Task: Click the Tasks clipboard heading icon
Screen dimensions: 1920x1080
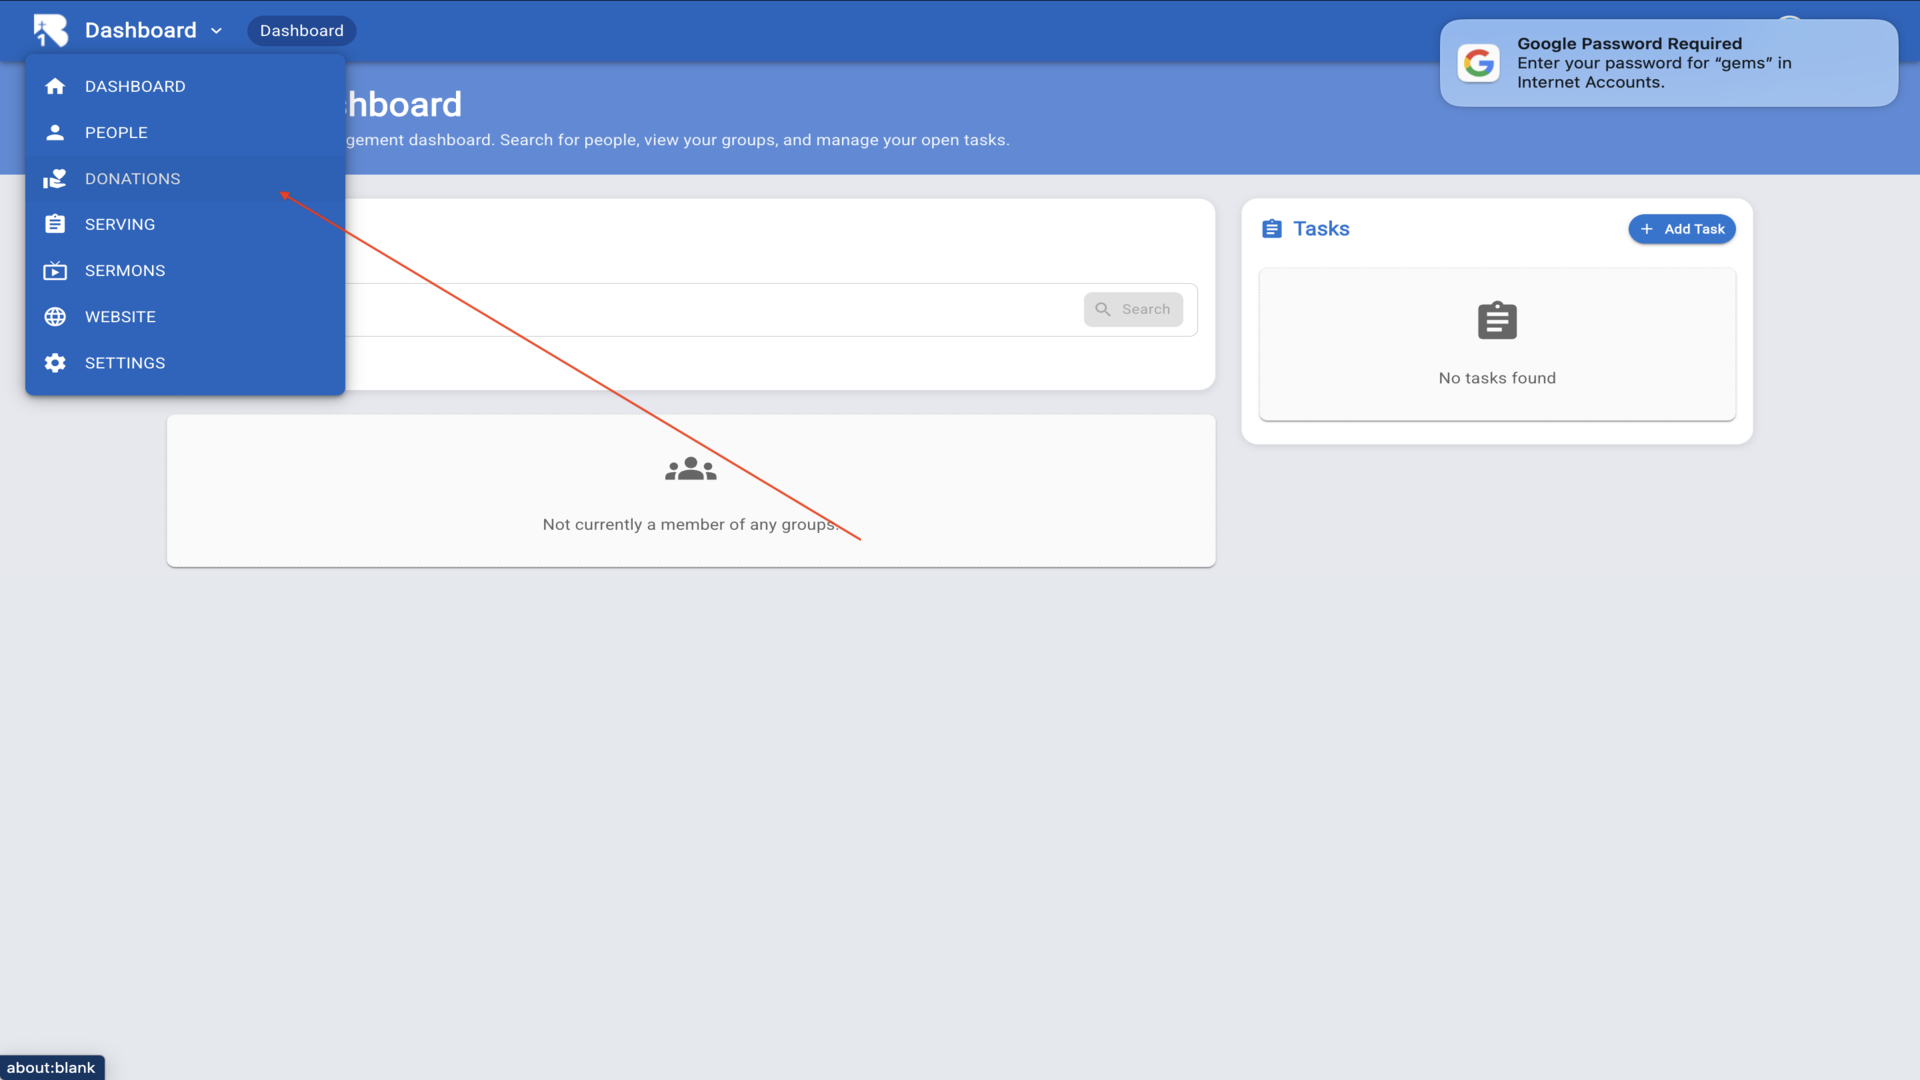Action: tap(1271, 229)
